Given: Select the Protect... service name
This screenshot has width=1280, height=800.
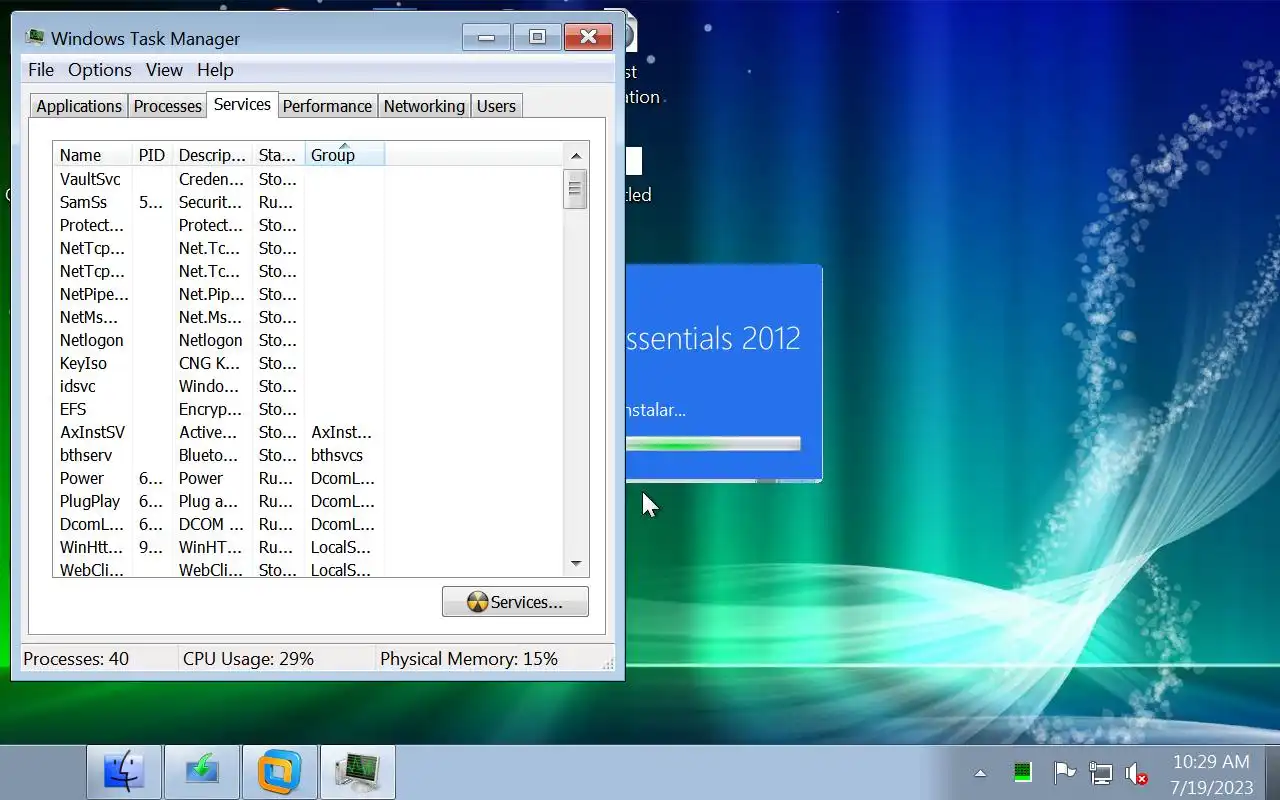Looking at the screenshot, I should click(x=92, y=225).
